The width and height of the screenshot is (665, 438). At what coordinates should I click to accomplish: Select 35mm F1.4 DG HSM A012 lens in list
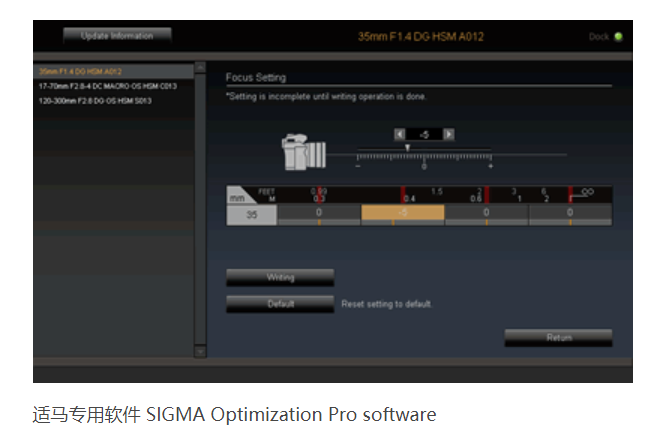114,71
